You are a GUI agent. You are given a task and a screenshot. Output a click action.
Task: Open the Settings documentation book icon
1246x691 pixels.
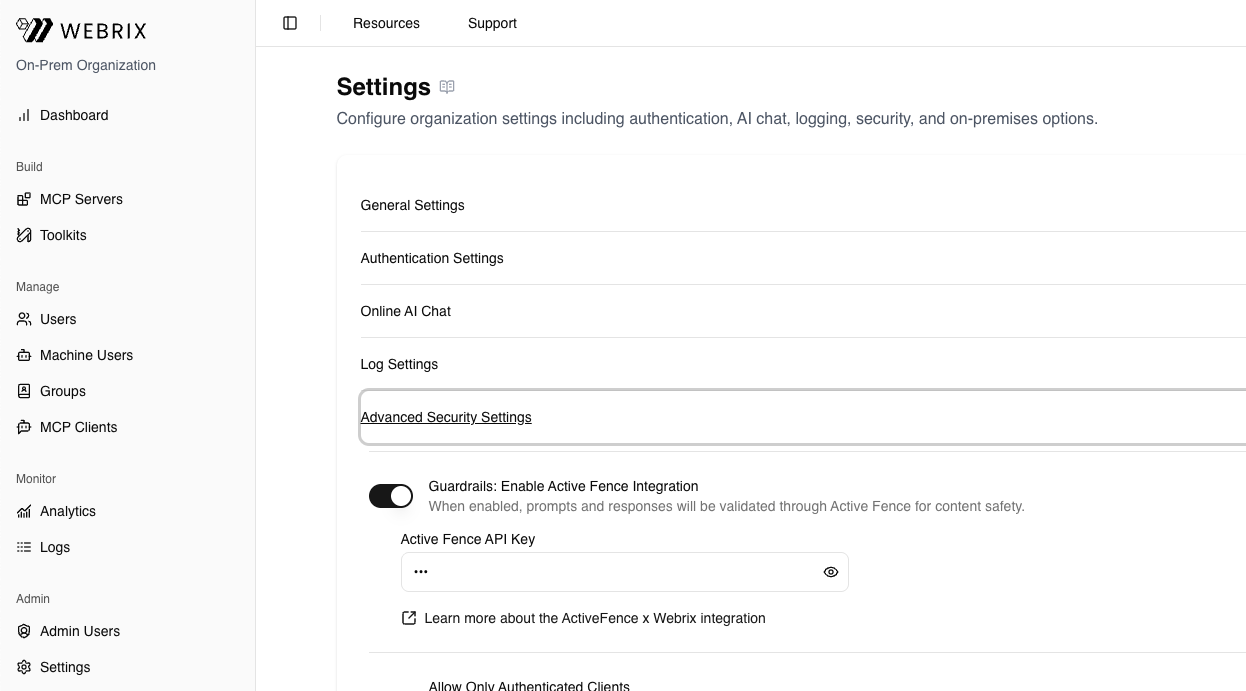pyautogui.click(x=447, y=87)
